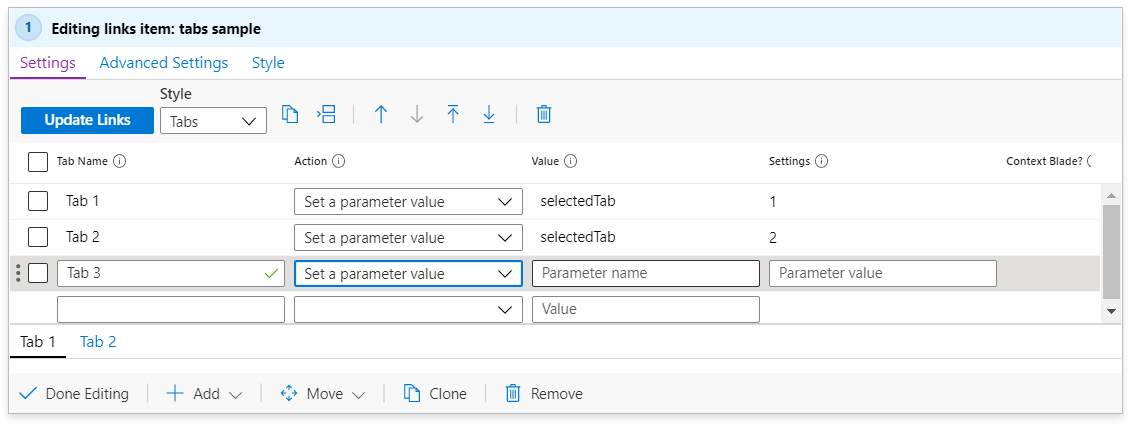Click the step number 1 badge
Viewport: 1128px width, 428px height.
pyautogui.click(x=28, y=28)
